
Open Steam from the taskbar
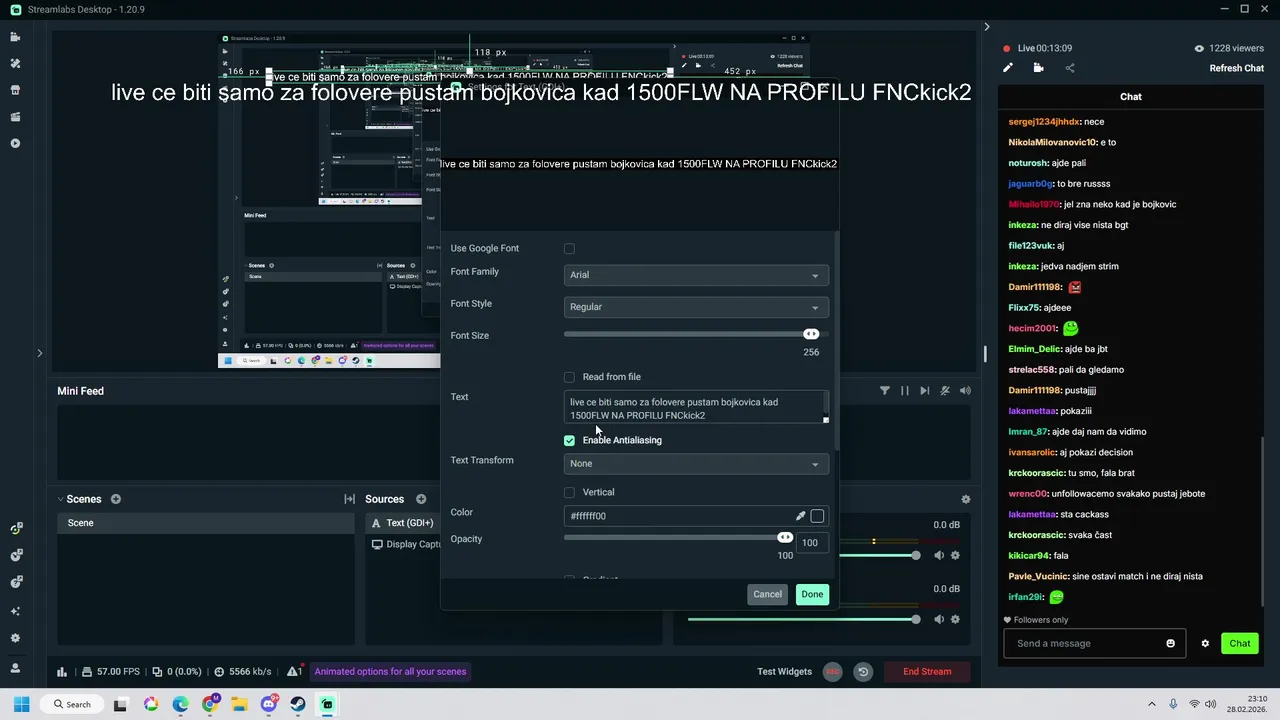(x=298, y=704)
